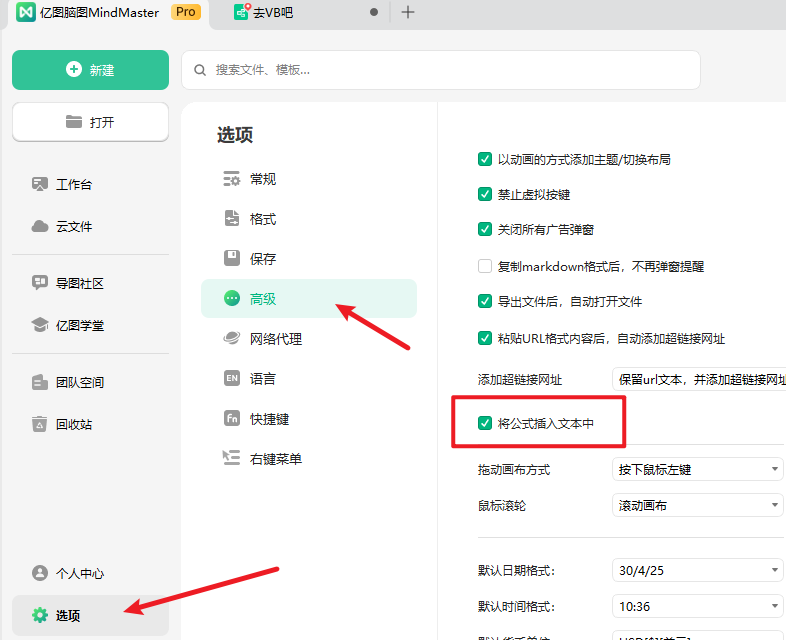This screenshot has width=786, height=640.
Task: Click the 工作台 workbench icon
Action: [40, 184]
